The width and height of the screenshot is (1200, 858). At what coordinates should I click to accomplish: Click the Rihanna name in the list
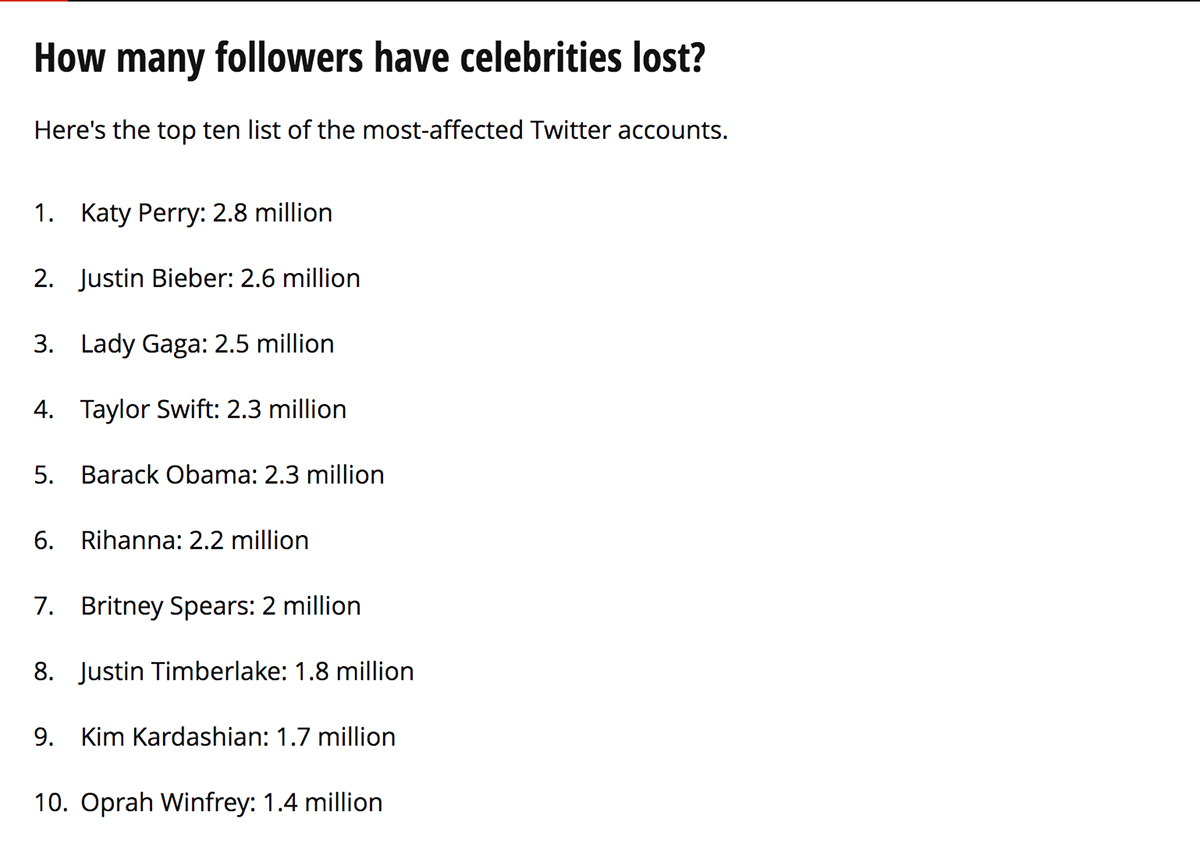coord(130,541)
